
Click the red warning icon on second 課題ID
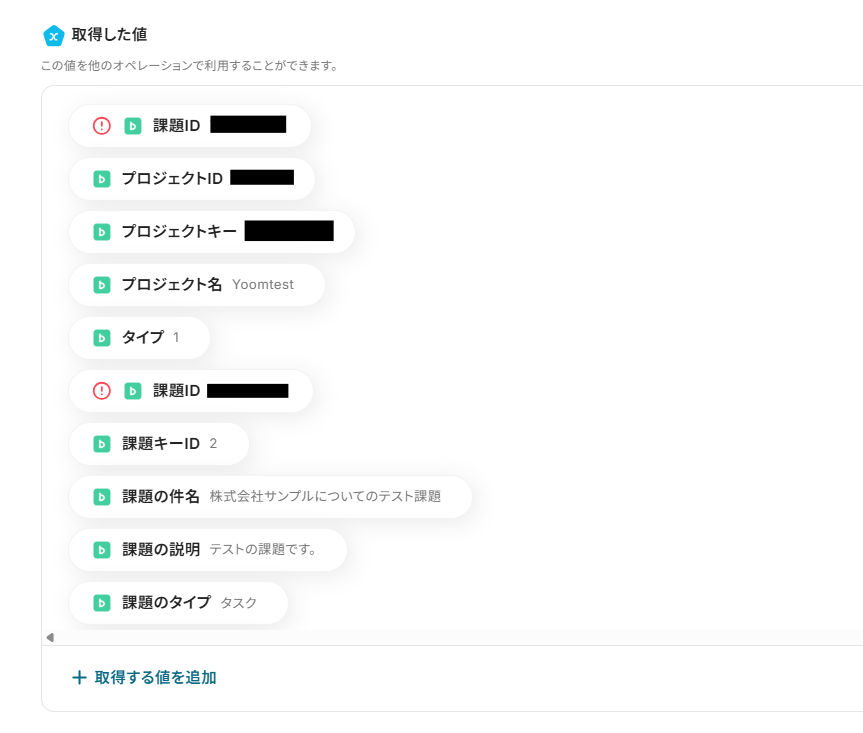[x=102, y=391]
